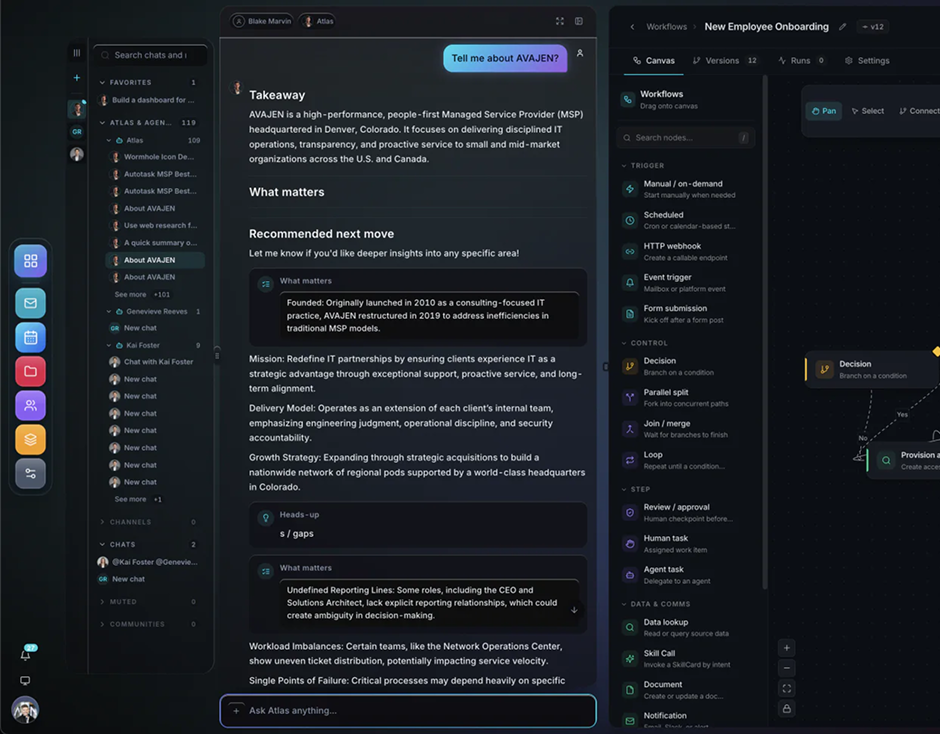Click the Search chats field
Viewport: 940px width, 735px height.
point(150,55)
